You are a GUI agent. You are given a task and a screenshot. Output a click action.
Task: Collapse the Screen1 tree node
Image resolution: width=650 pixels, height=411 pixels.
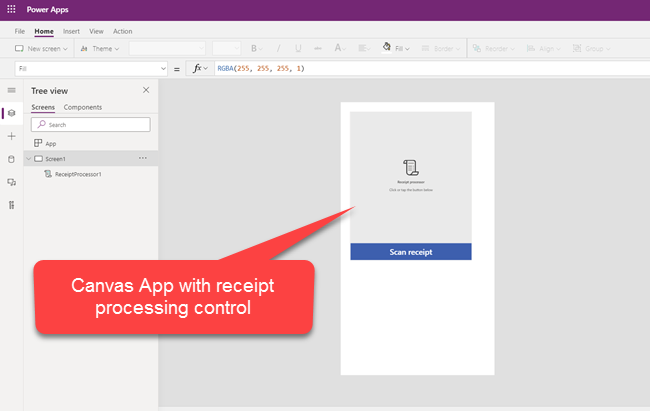pyautogui.click(x=29, y=159)
